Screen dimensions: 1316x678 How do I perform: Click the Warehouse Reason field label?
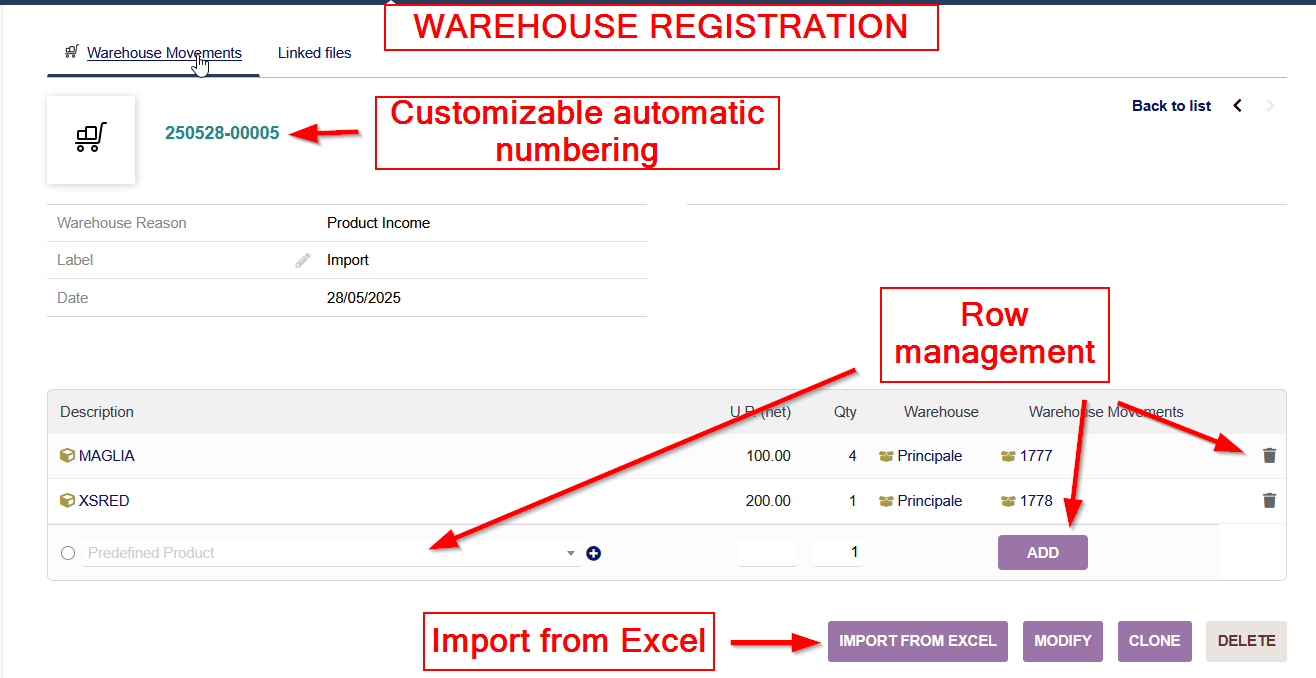(x=122, y=223)
